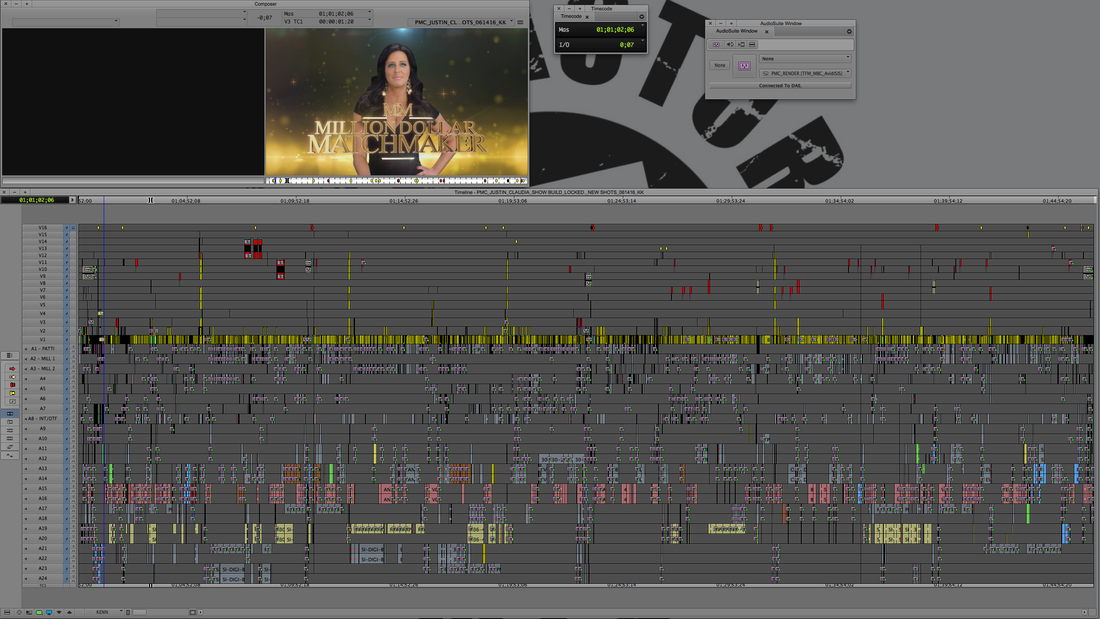
Task: Click AudioSuite speaker preview icon
Action: click(730, 44)
